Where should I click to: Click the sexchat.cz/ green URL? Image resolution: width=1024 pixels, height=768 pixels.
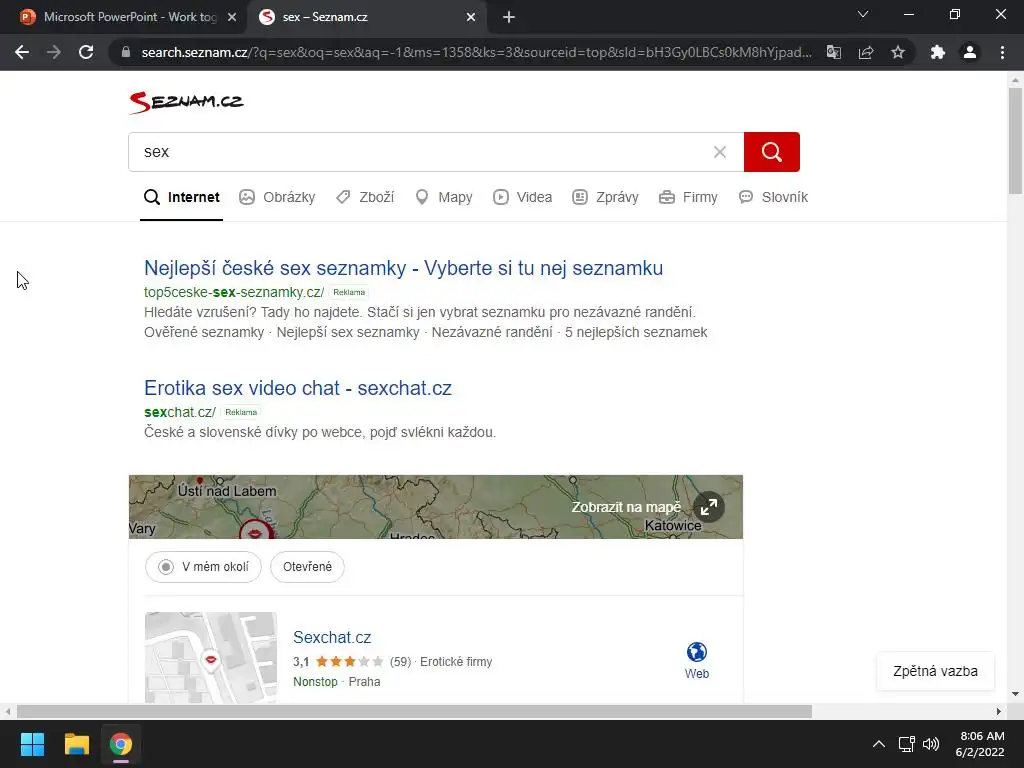coord(180,412)
